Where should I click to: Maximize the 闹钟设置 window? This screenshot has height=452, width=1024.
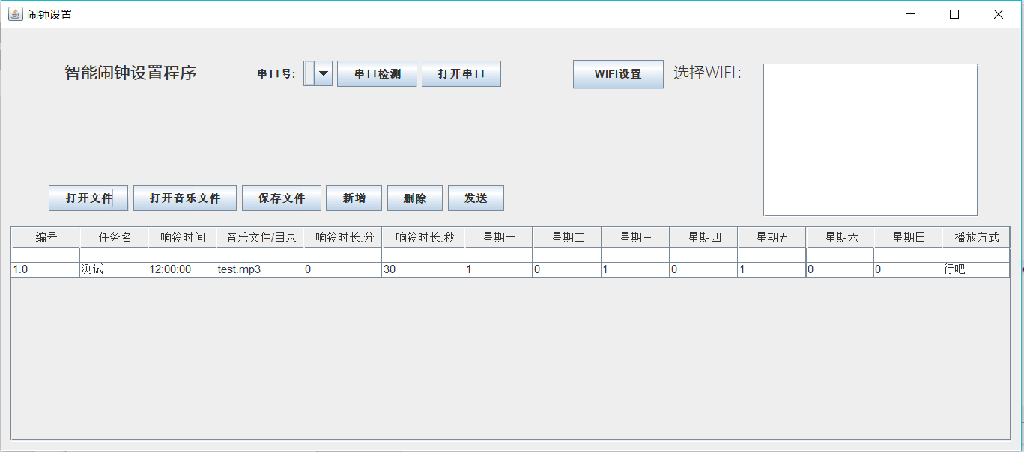(954, 14)
